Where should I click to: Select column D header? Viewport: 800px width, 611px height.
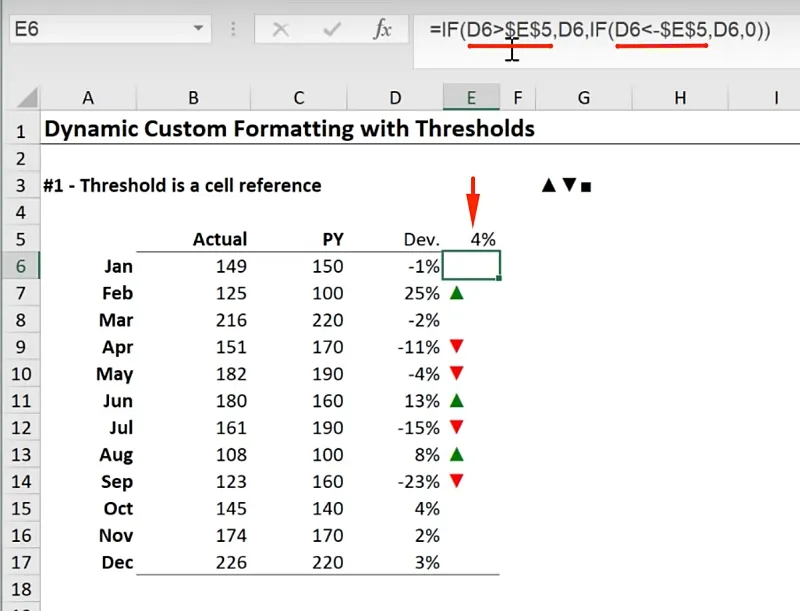pyautogui.click(x=396, y=97)
